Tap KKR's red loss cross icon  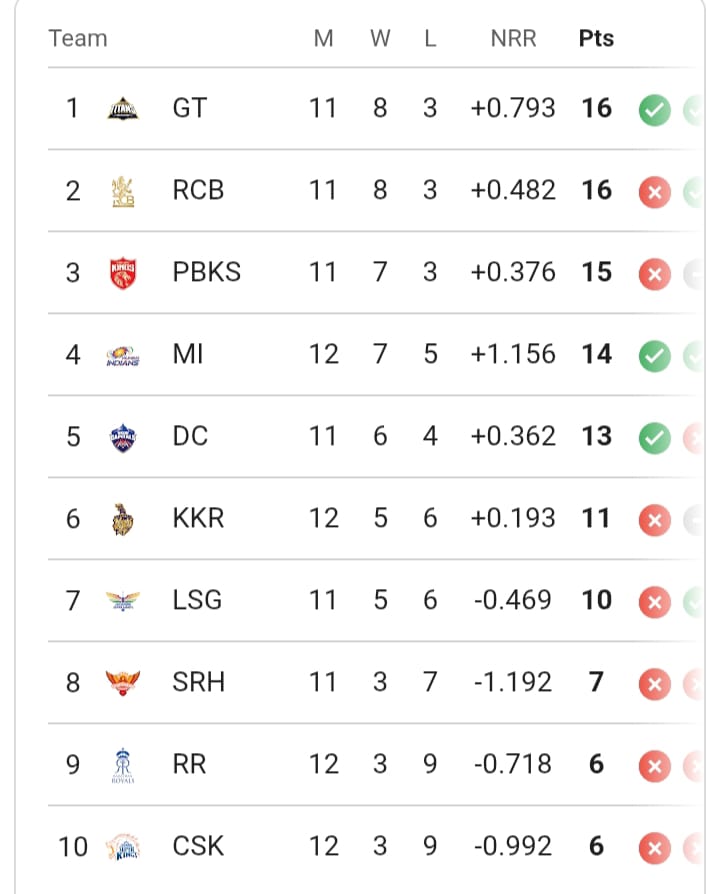coord(653,519)
